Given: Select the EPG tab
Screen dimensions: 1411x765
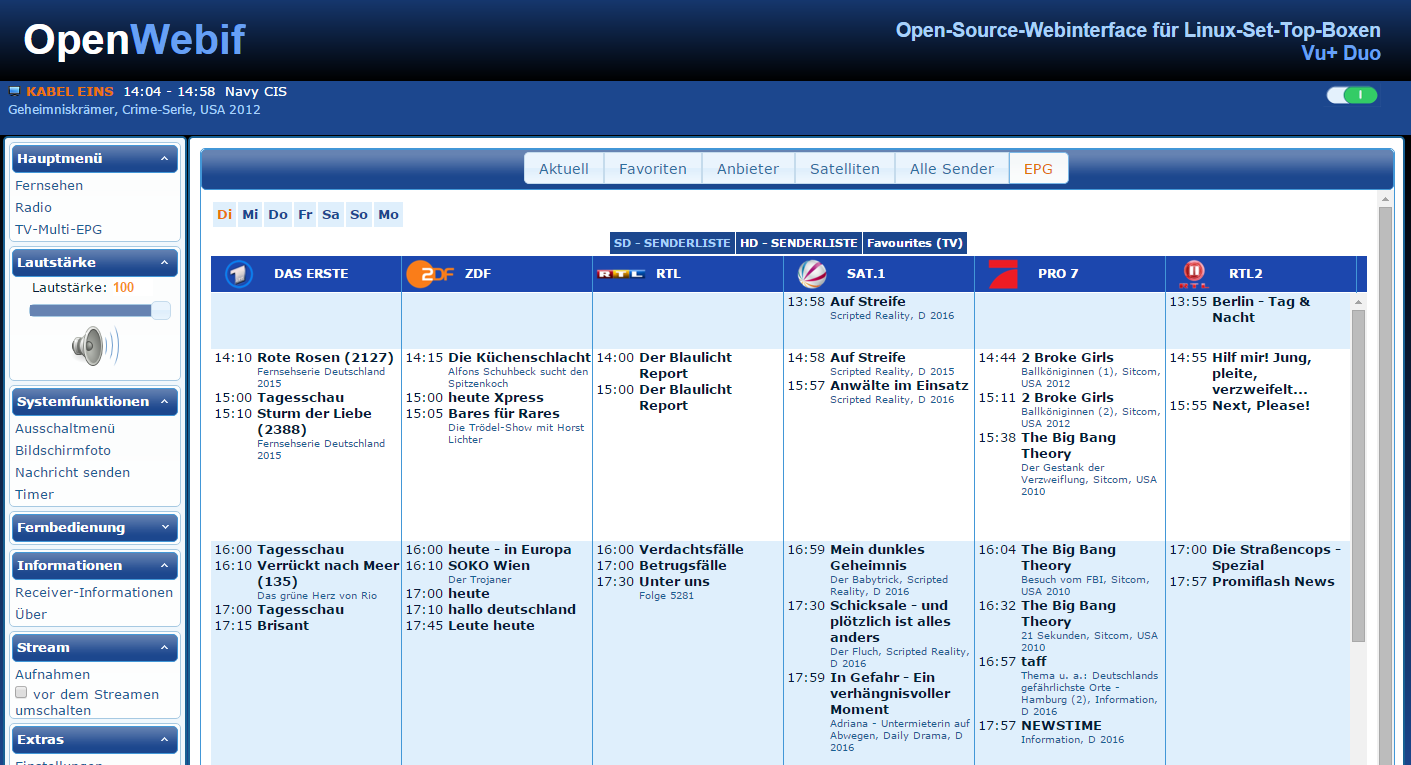Looking at the screenshot, I should [x=1038, y=168].
